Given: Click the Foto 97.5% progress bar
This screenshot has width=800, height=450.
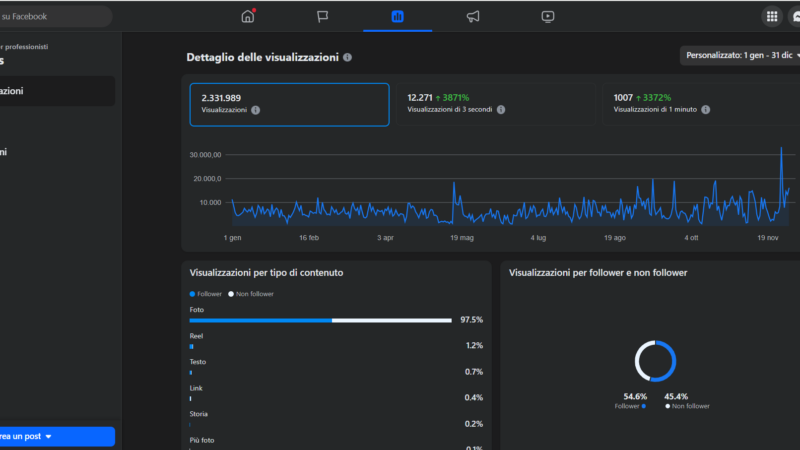Looking at the screenshot, I should (x=320, y=320).
